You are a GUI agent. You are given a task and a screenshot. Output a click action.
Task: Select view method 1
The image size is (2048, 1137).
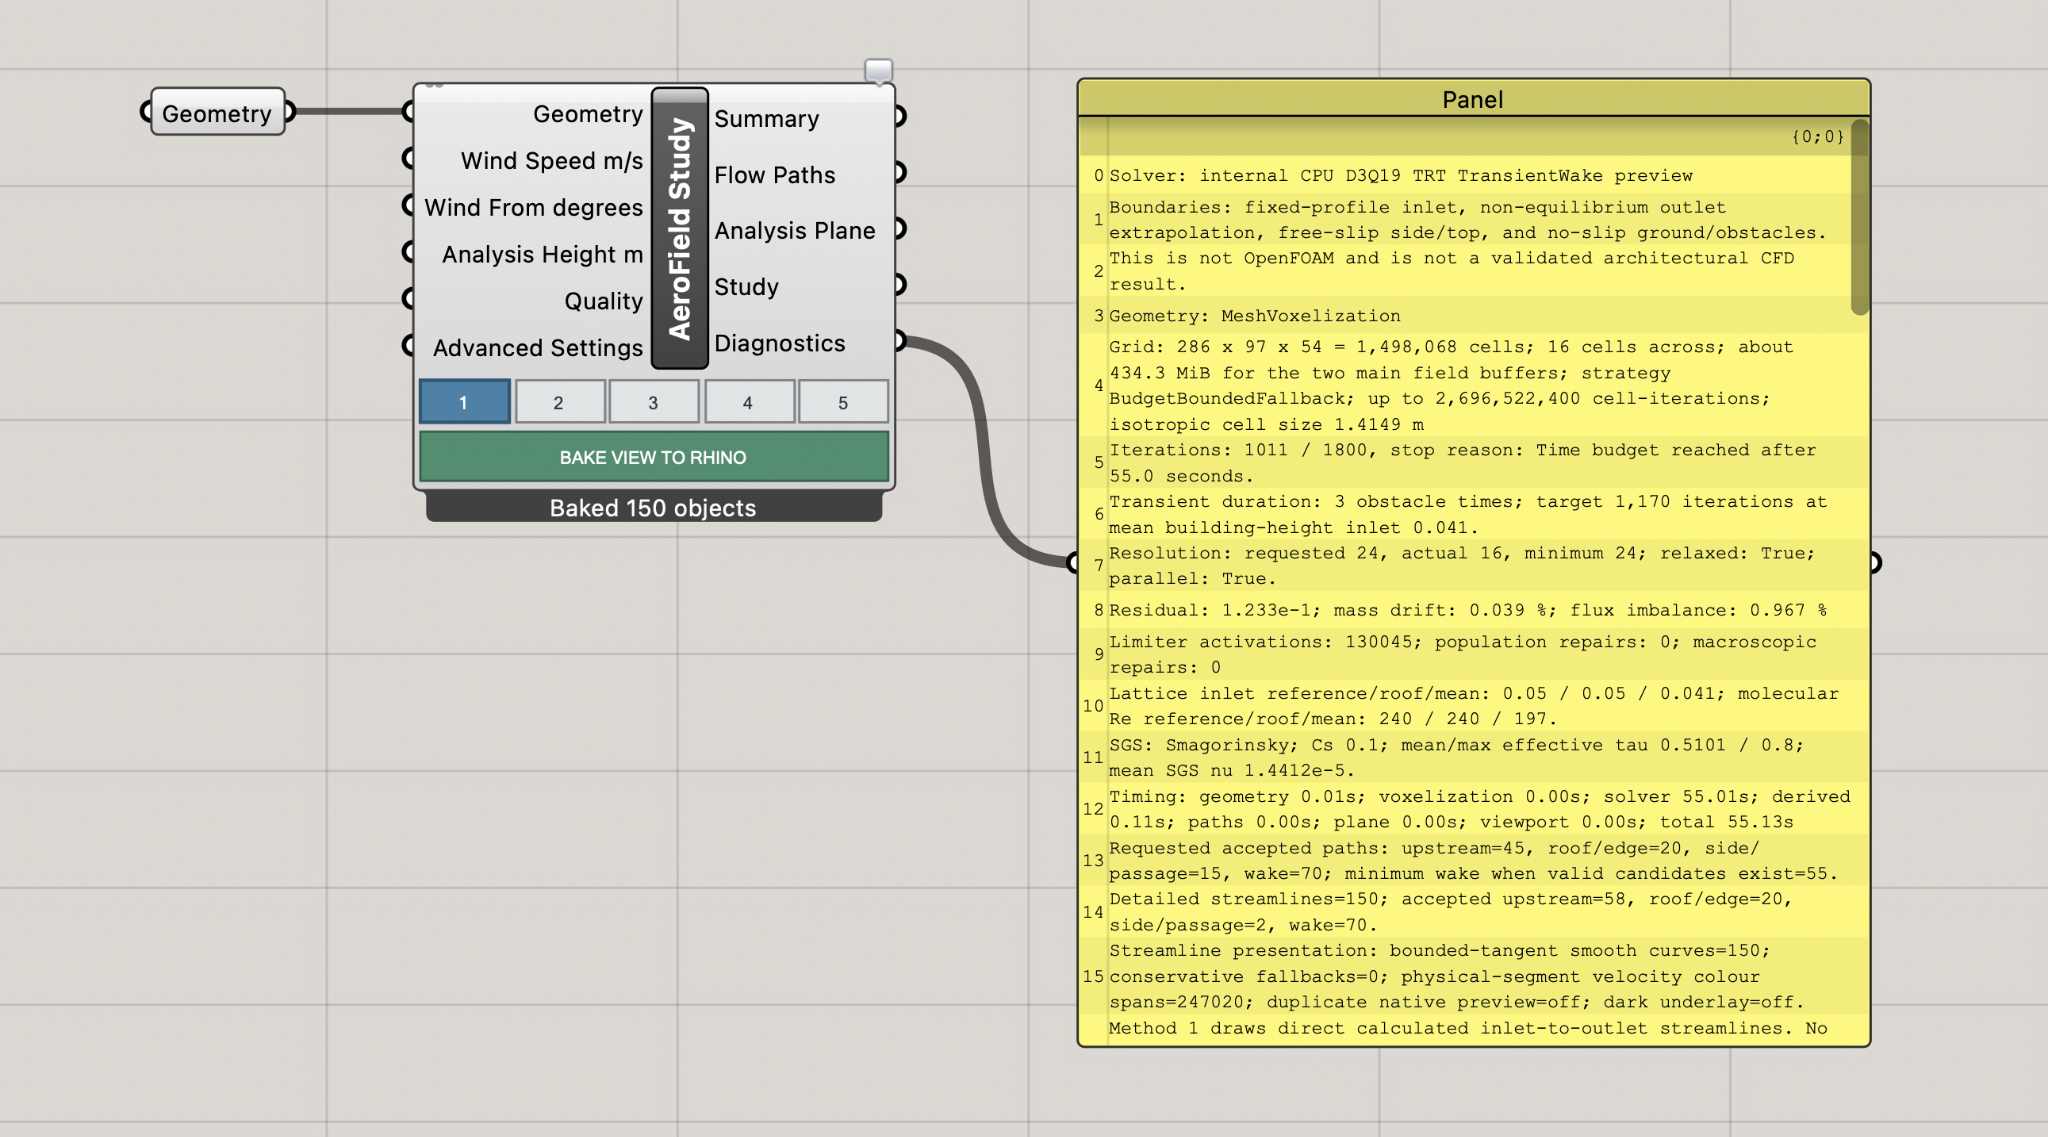coord(464,402)
